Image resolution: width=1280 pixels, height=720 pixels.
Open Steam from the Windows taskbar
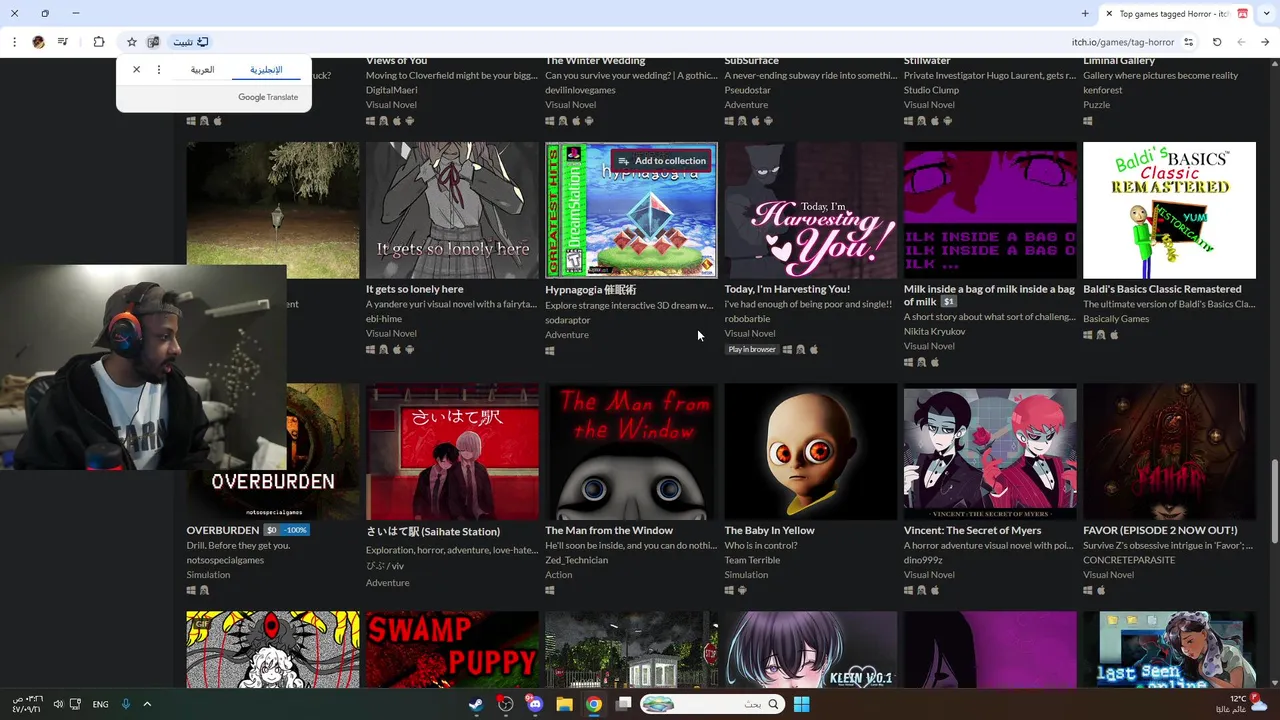(476, 704)
